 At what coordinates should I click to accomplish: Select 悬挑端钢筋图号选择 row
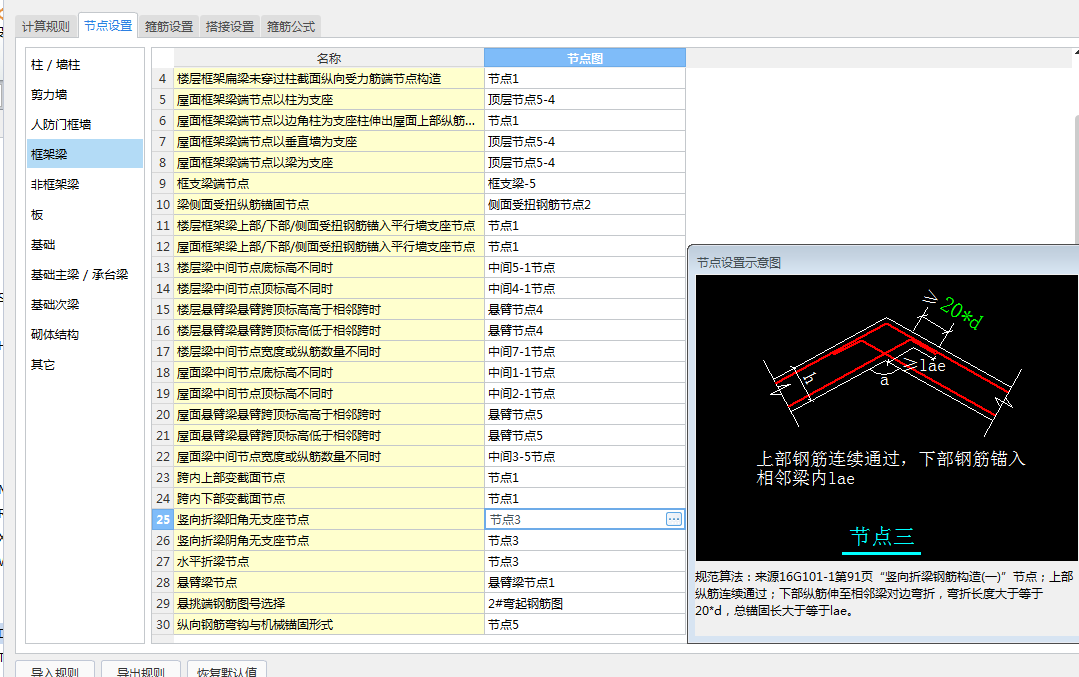[x=329, y=603]
